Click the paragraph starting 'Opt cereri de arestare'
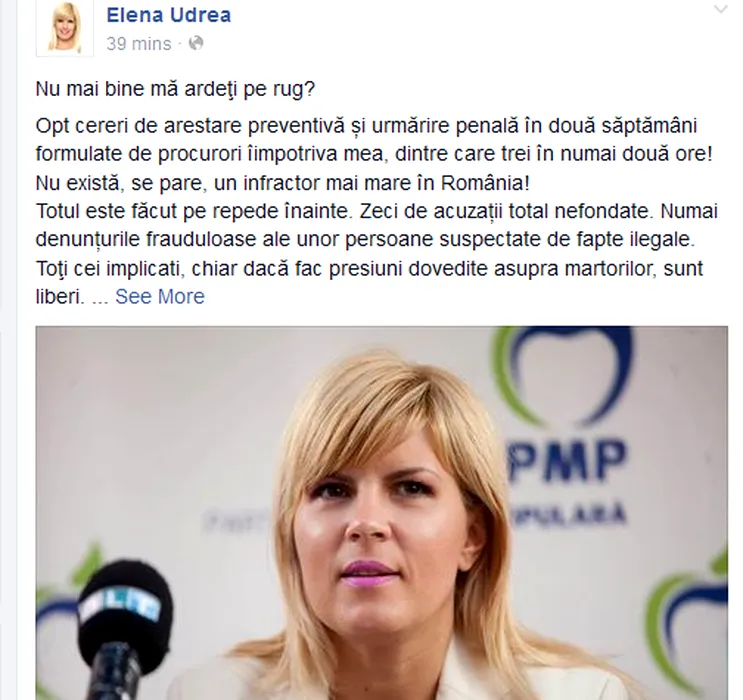This screenshot has height=700, width=743. (374, 140)
